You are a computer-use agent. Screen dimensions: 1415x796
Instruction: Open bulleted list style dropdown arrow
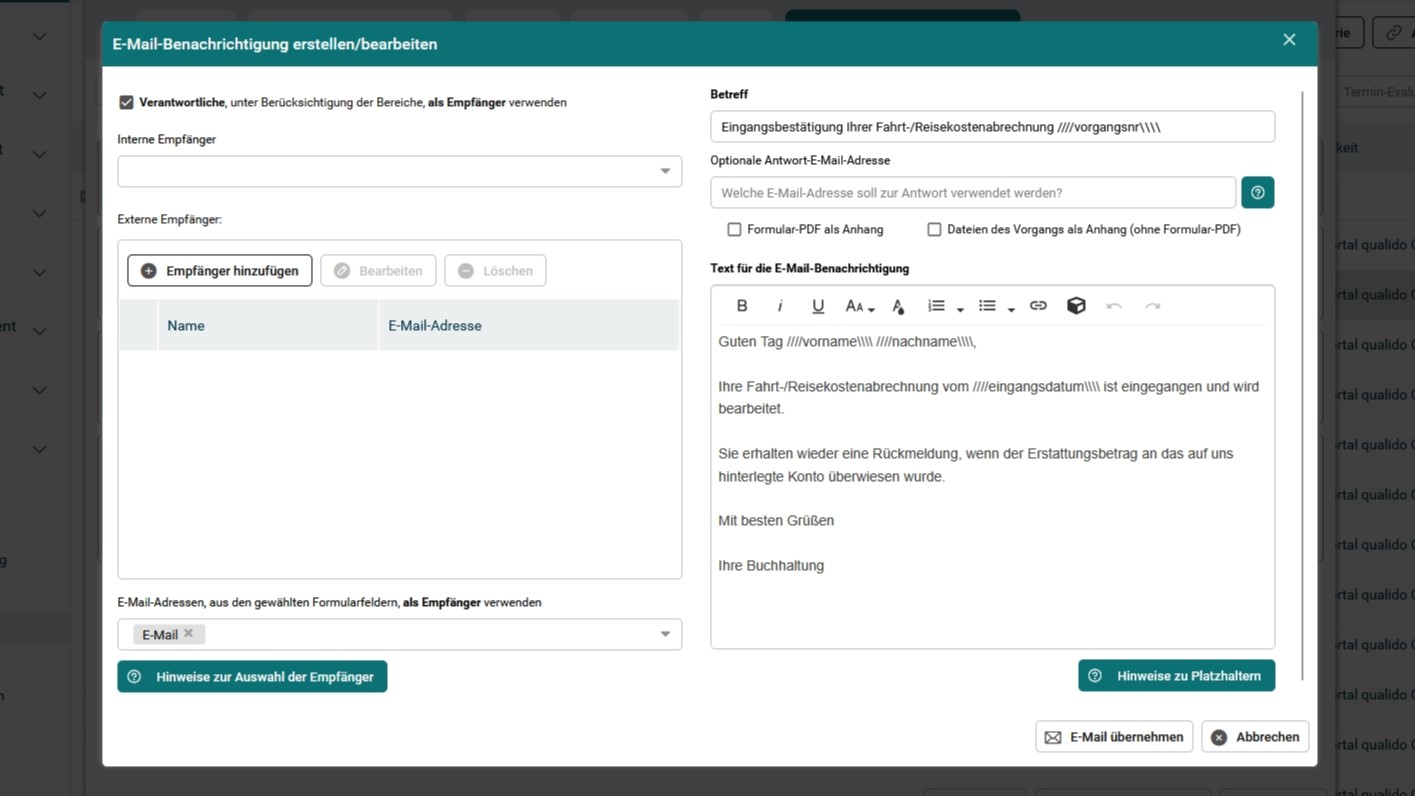click(x=1011, y=309)
